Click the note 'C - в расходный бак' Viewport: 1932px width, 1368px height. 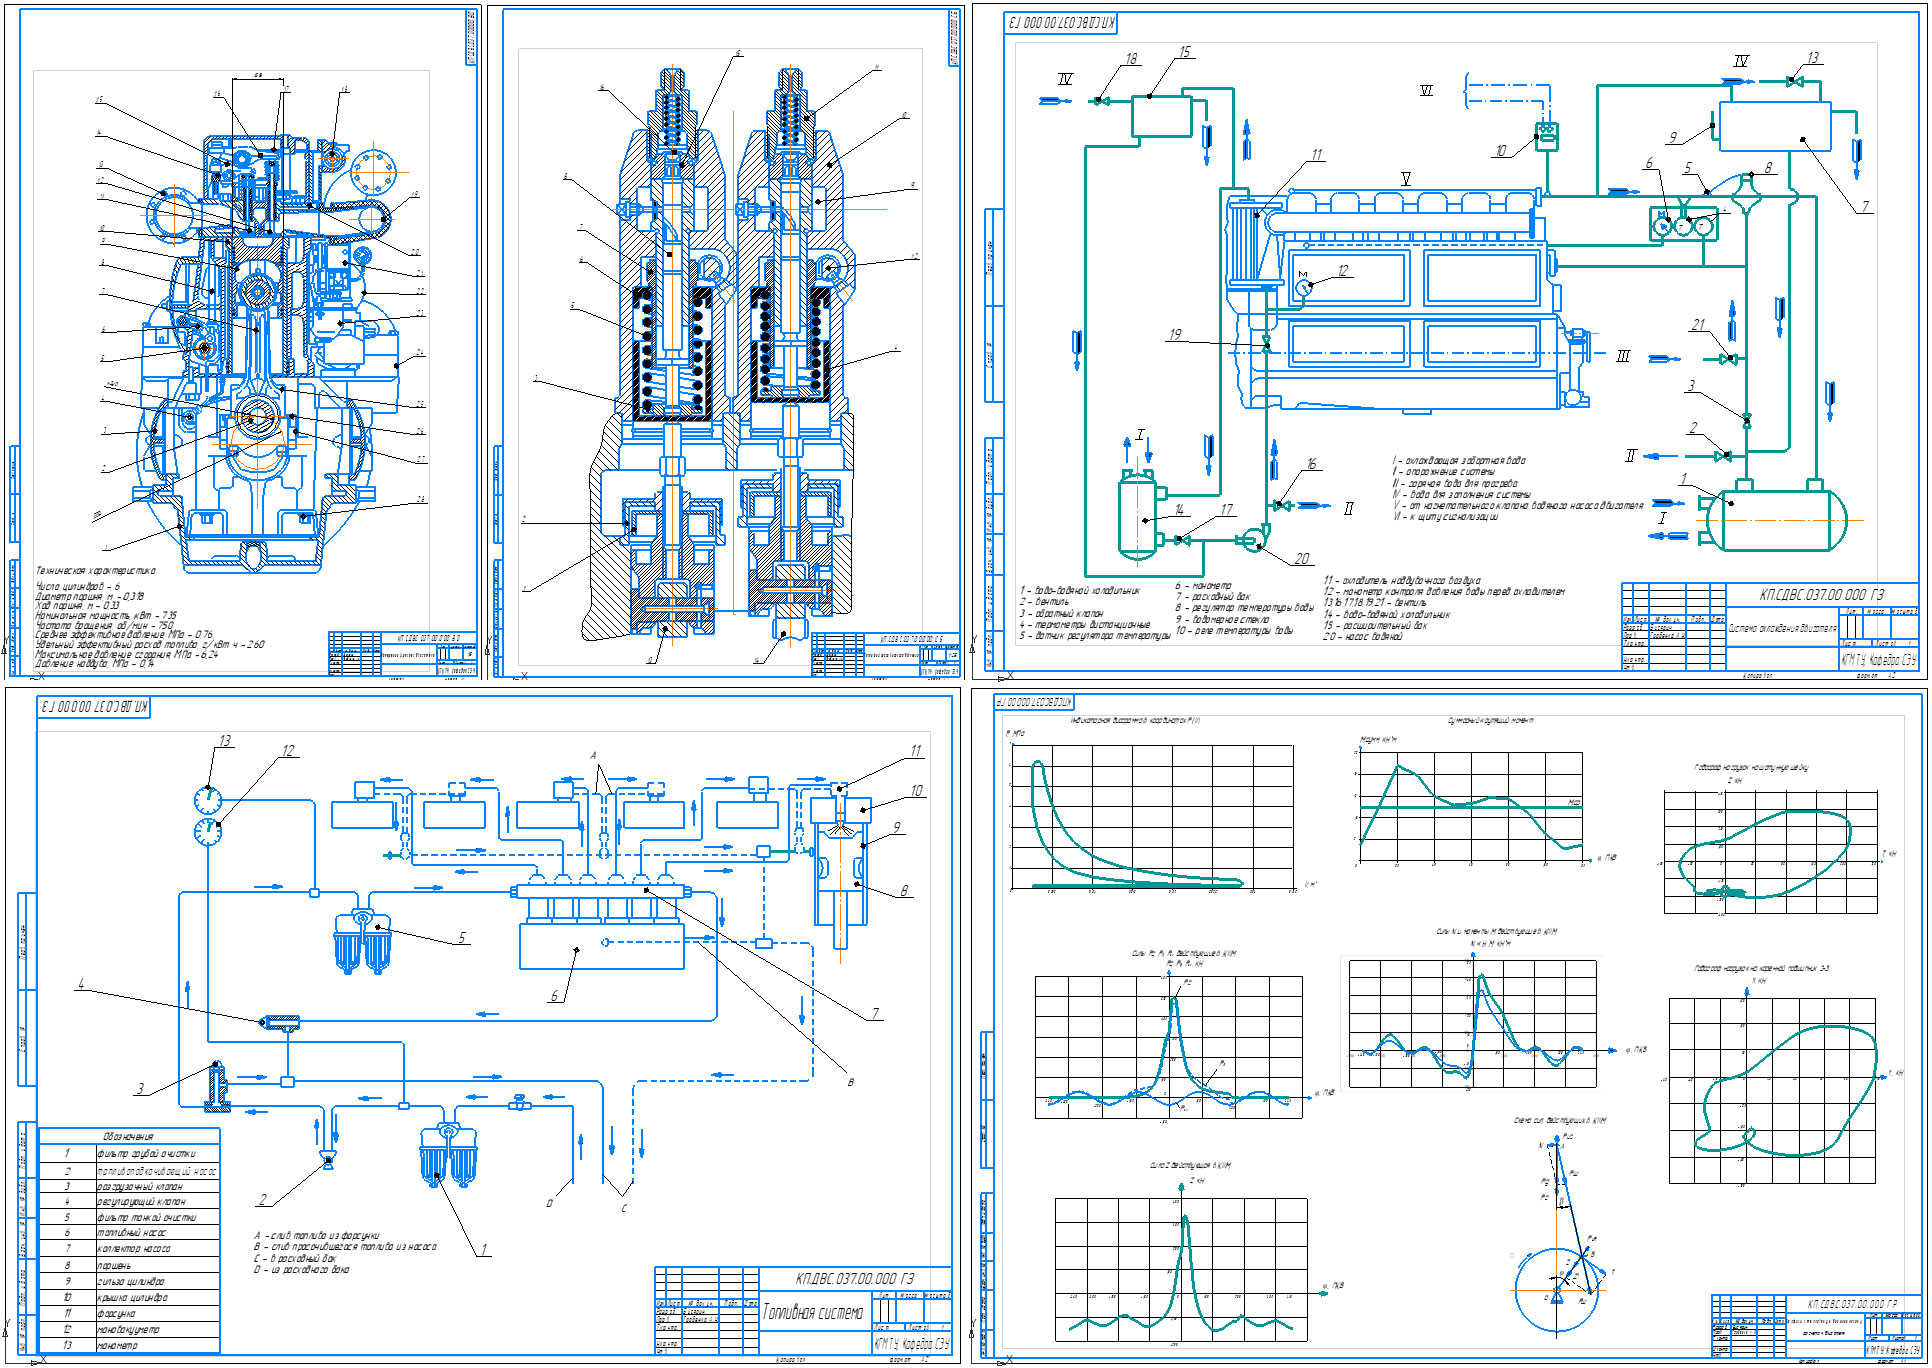pos(295,1258)
